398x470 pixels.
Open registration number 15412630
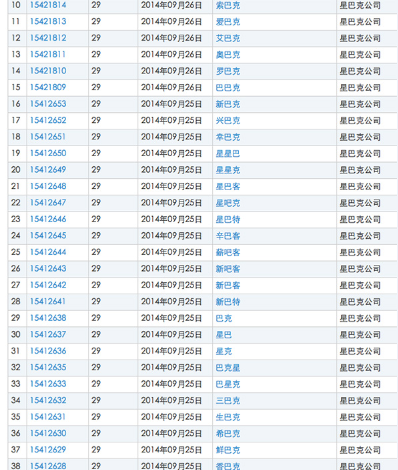click(x=48, y=434)
